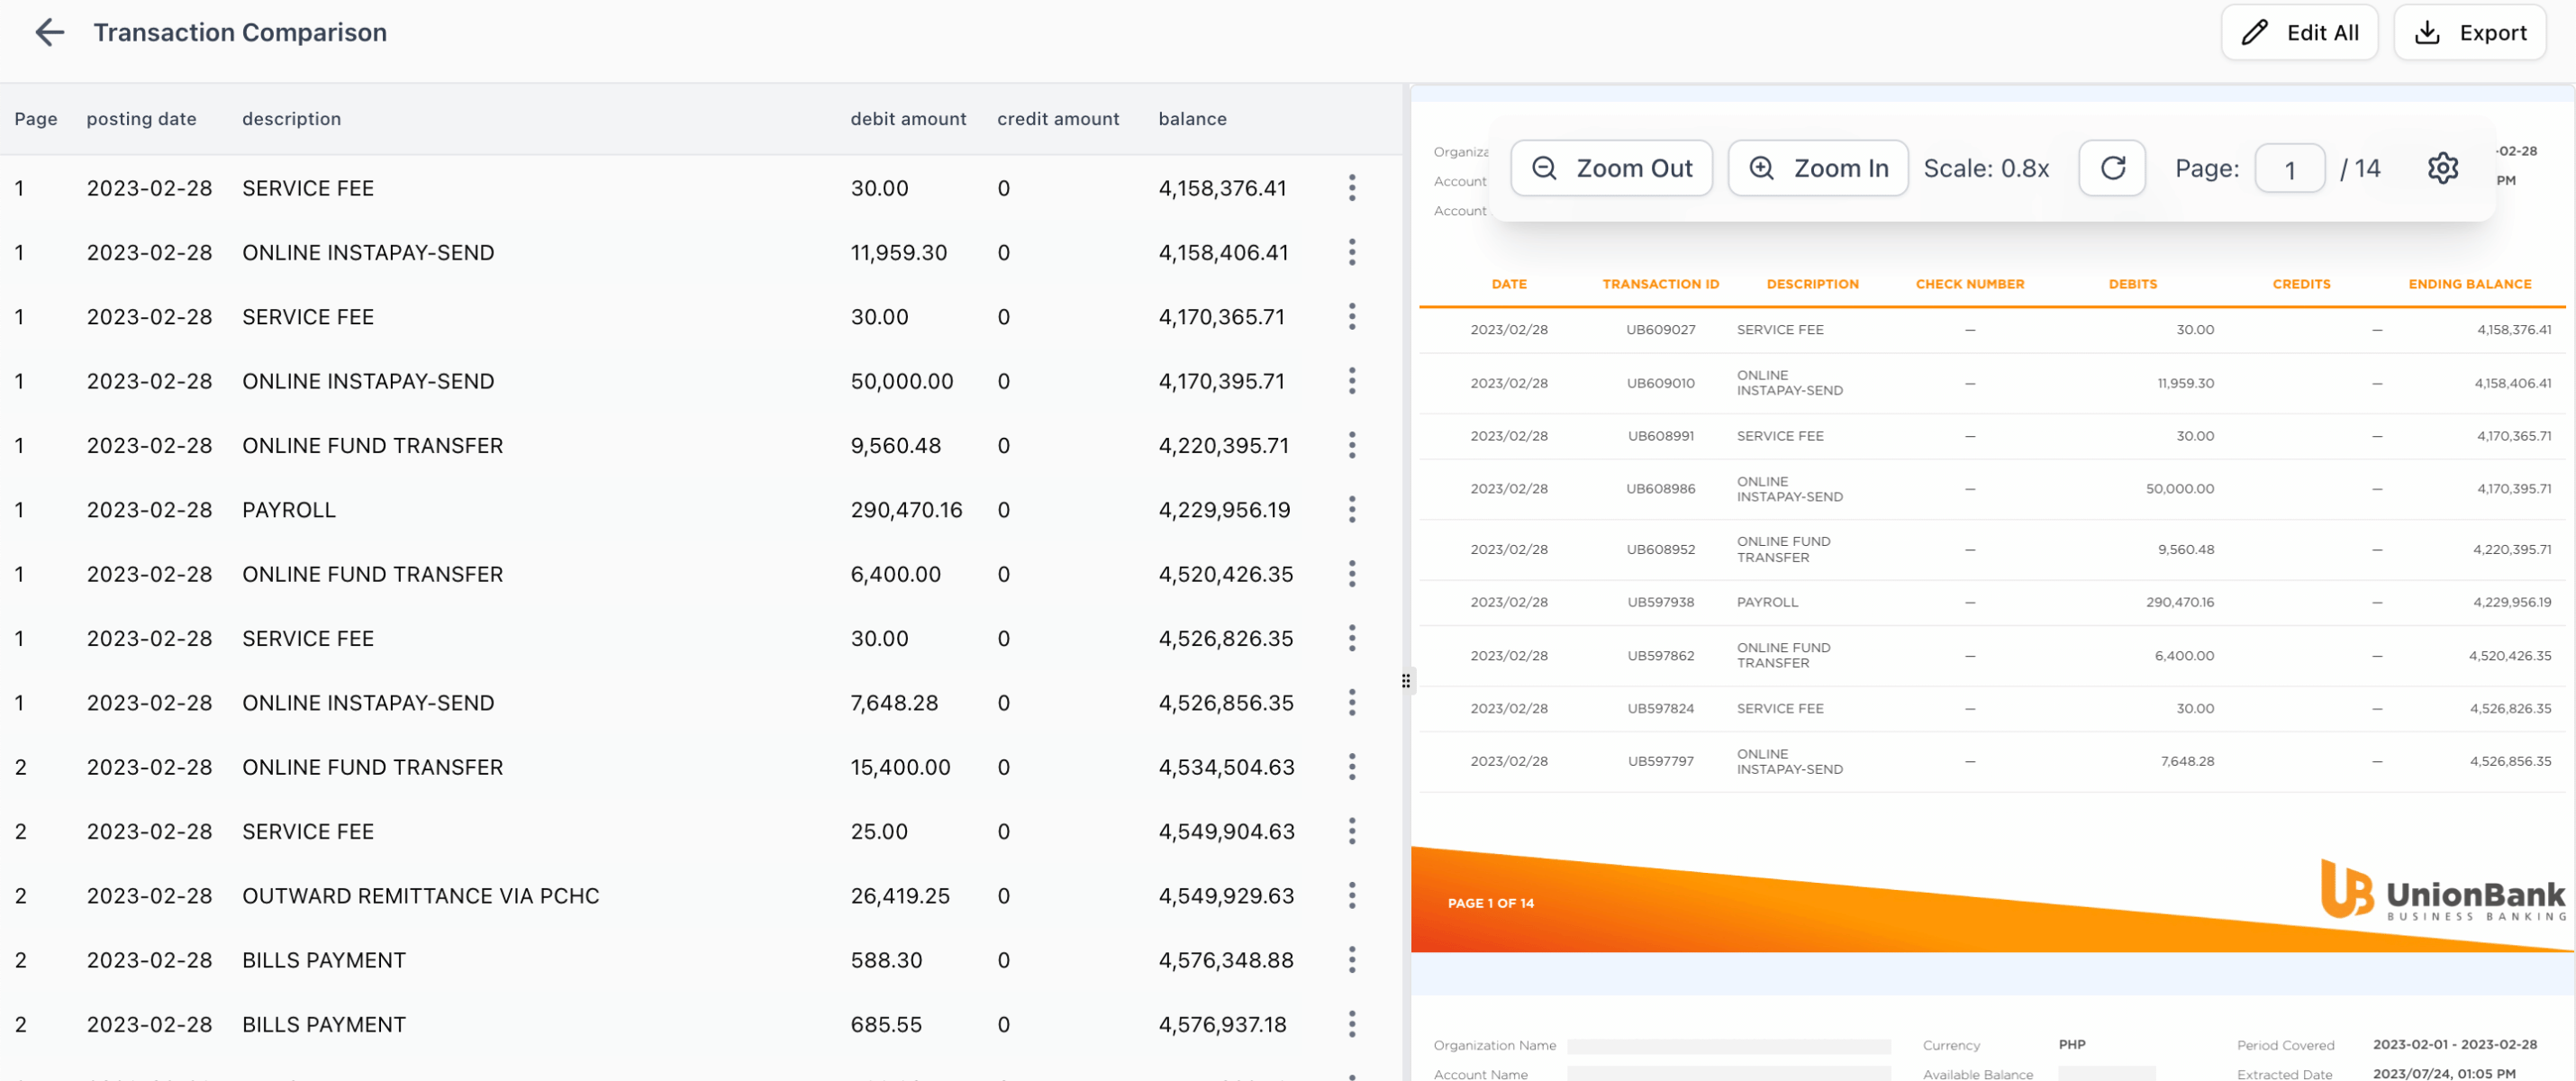Click the Edit All button

point(2300,32)
